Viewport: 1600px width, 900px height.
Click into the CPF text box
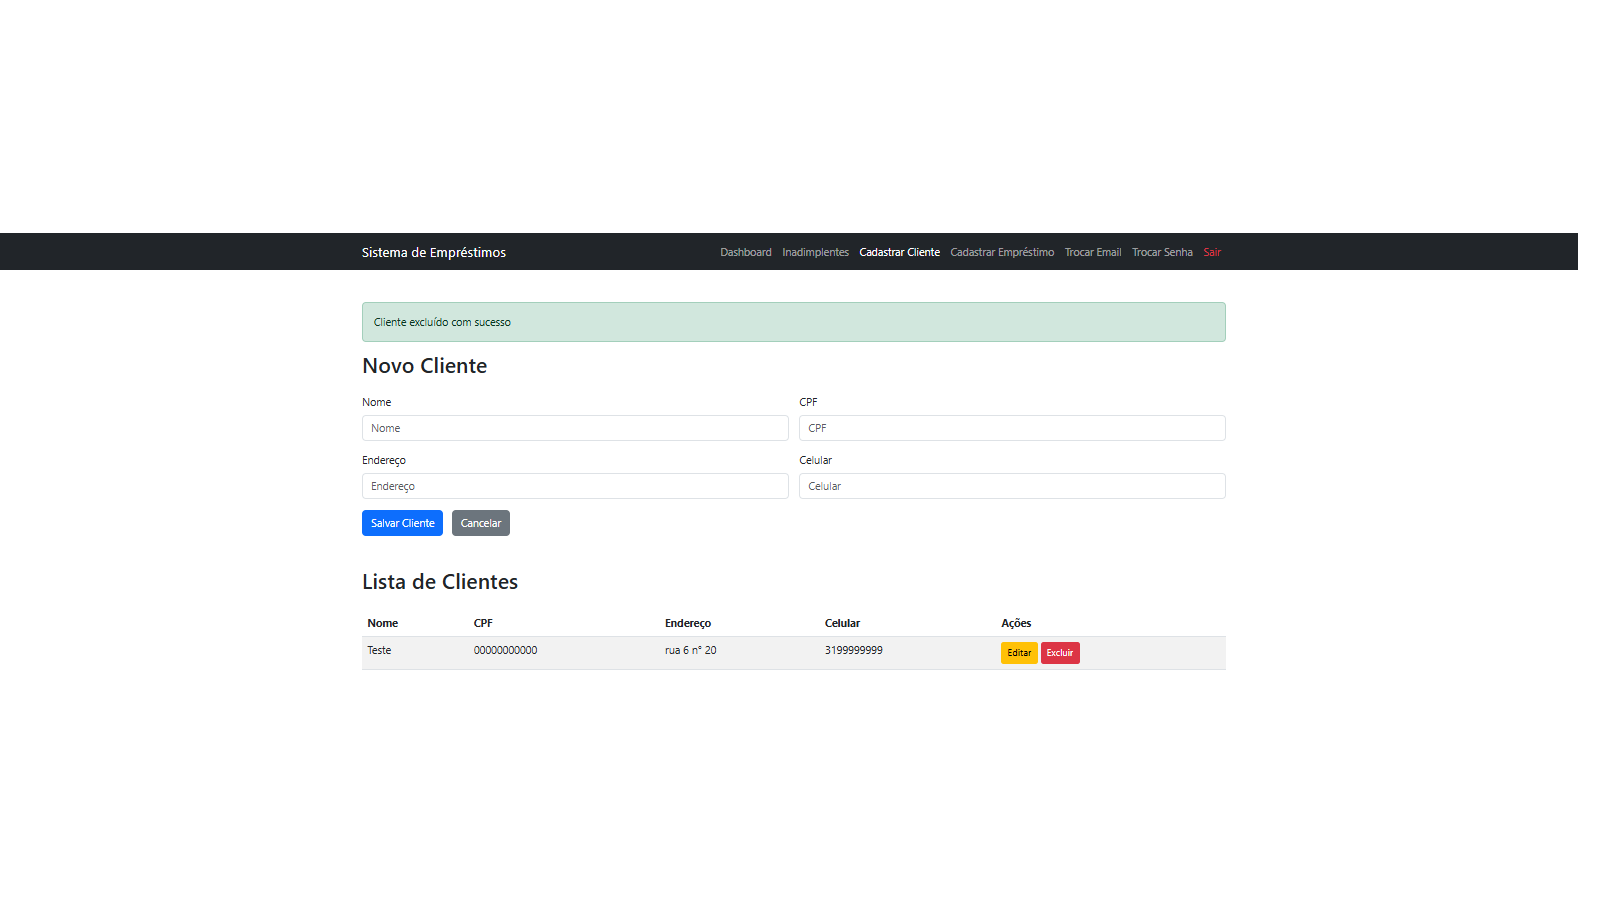coord(1011,428)
